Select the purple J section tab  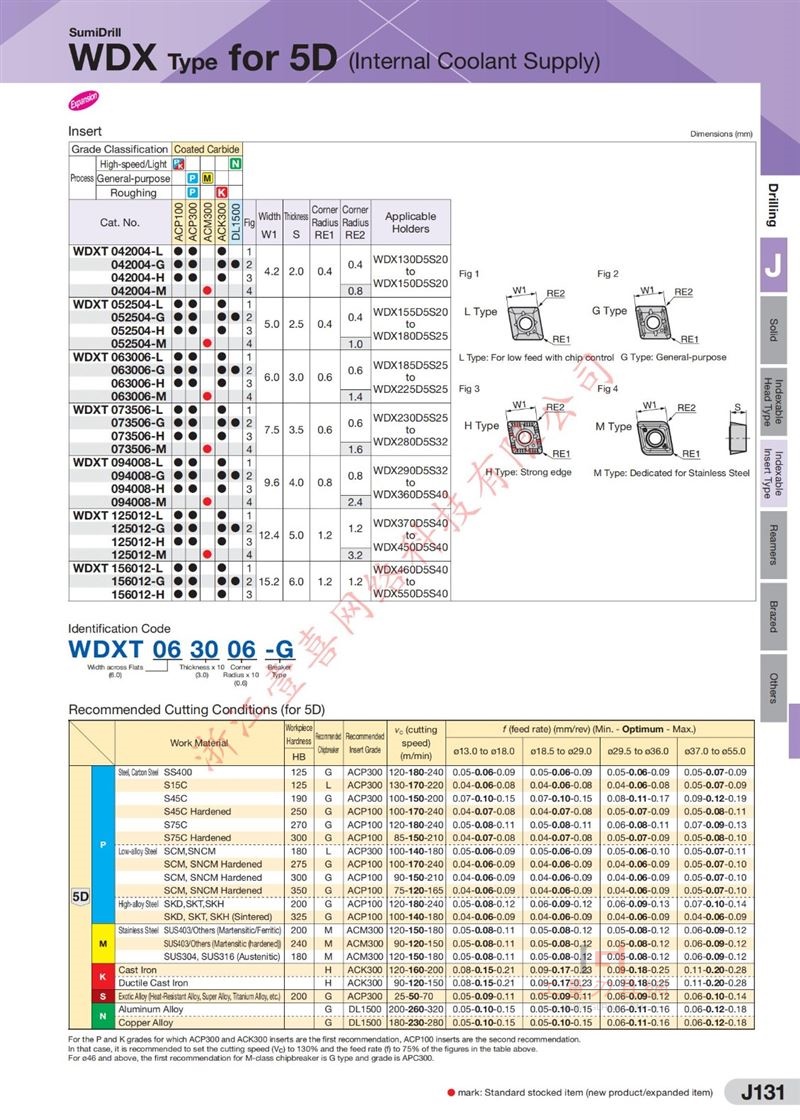pyautogui.click(x=773, y=265)
